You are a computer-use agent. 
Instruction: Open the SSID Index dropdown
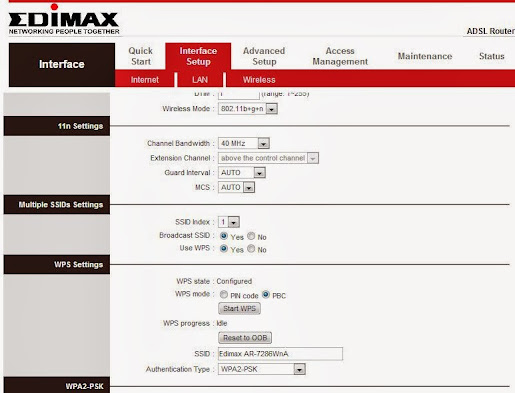(x=229, y=222)
